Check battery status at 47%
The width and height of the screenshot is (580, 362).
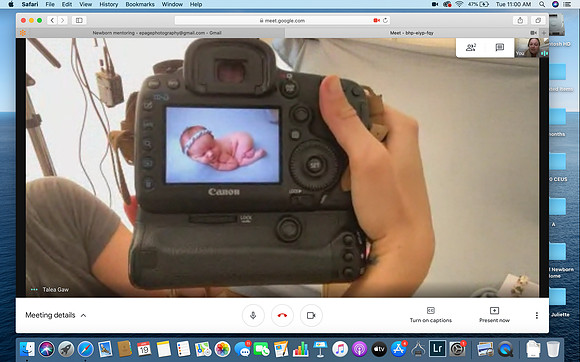[x=478, y=4]
